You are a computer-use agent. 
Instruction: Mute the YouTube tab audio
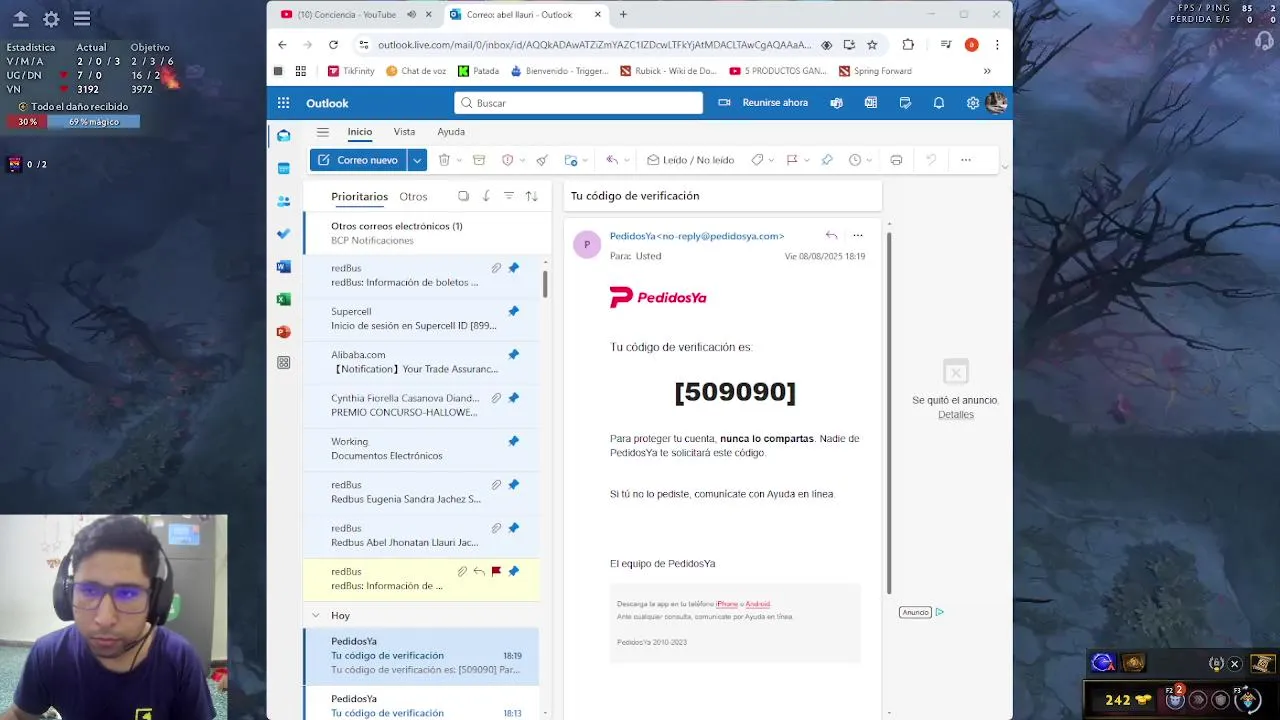(x=411, y=14)
